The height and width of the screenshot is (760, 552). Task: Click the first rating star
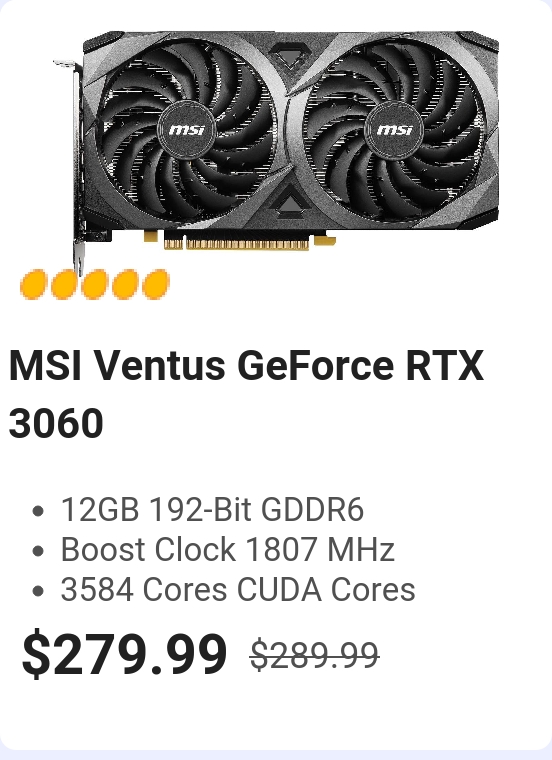pyautogui.click(x=33, y=284)
